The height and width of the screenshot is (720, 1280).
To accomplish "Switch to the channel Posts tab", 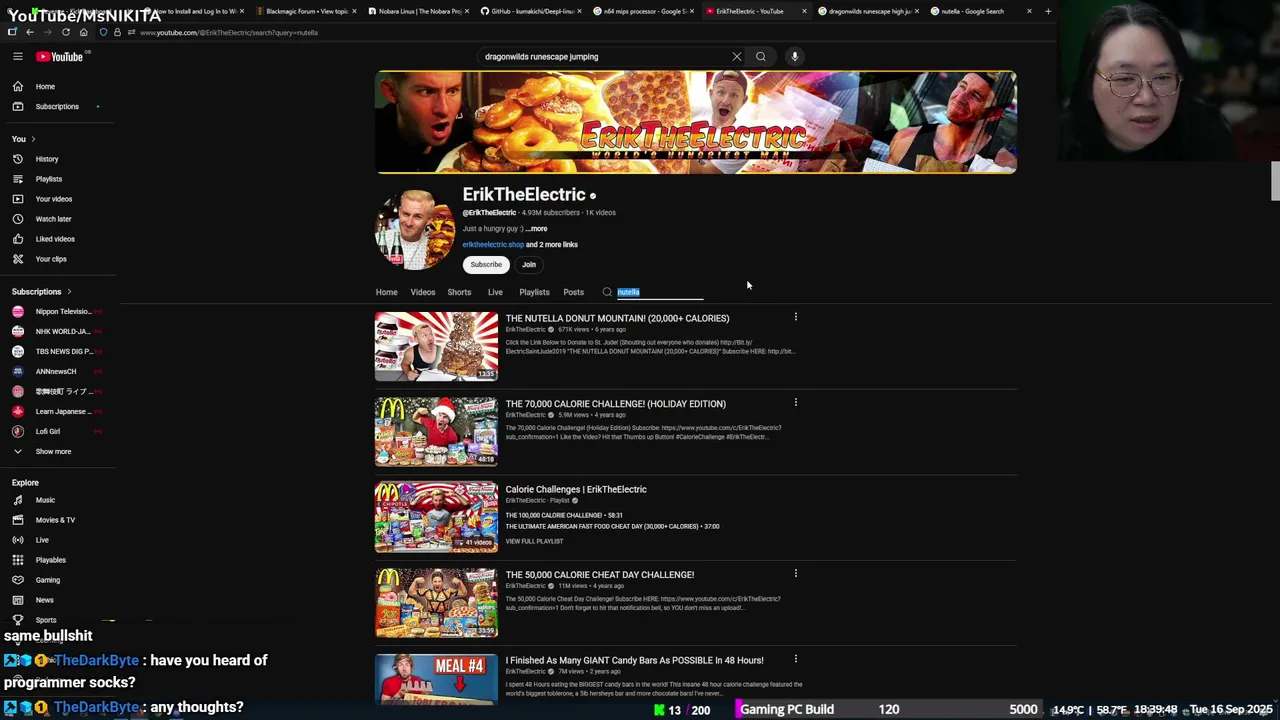I will tap(573, 292).
